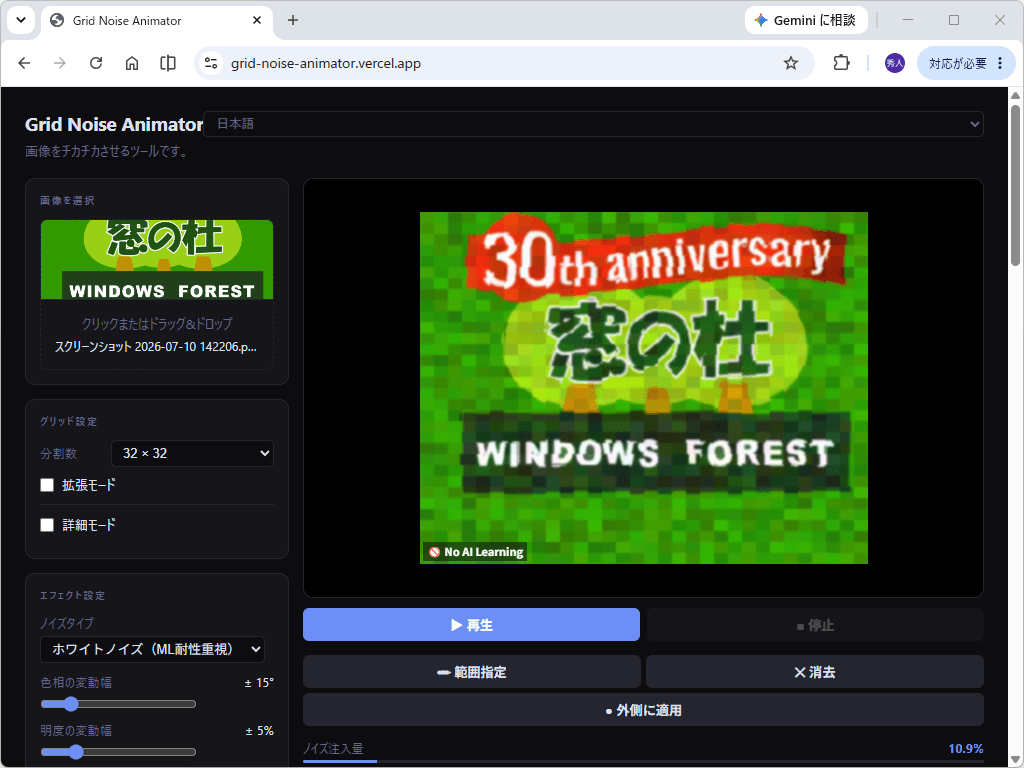Click the 対応が必要 browser menu button

(966, 63)
